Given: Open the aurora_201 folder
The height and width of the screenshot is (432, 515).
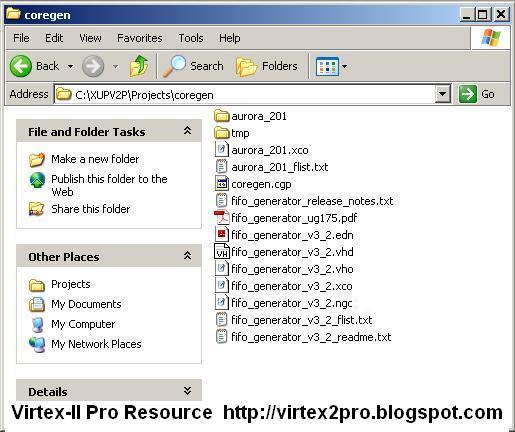Looking at the screenshot, I should click(250, 116).
